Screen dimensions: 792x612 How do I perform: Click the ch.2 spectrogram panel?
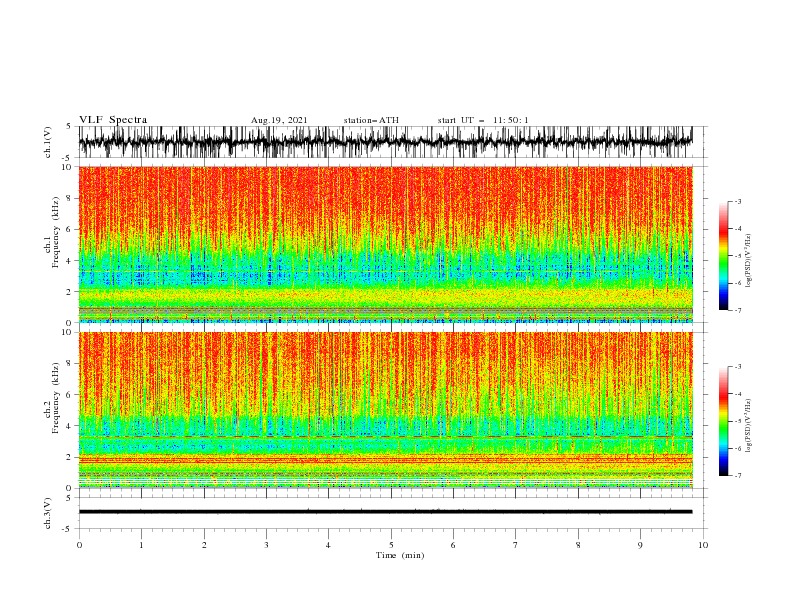point(385,410)
